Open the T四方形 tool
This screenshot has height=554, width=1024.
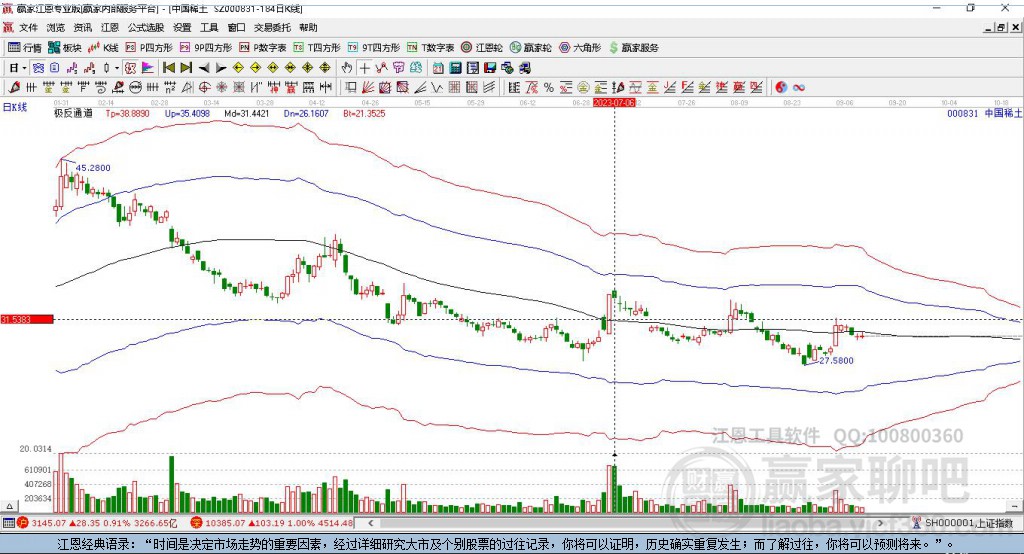tap(317, 48)
